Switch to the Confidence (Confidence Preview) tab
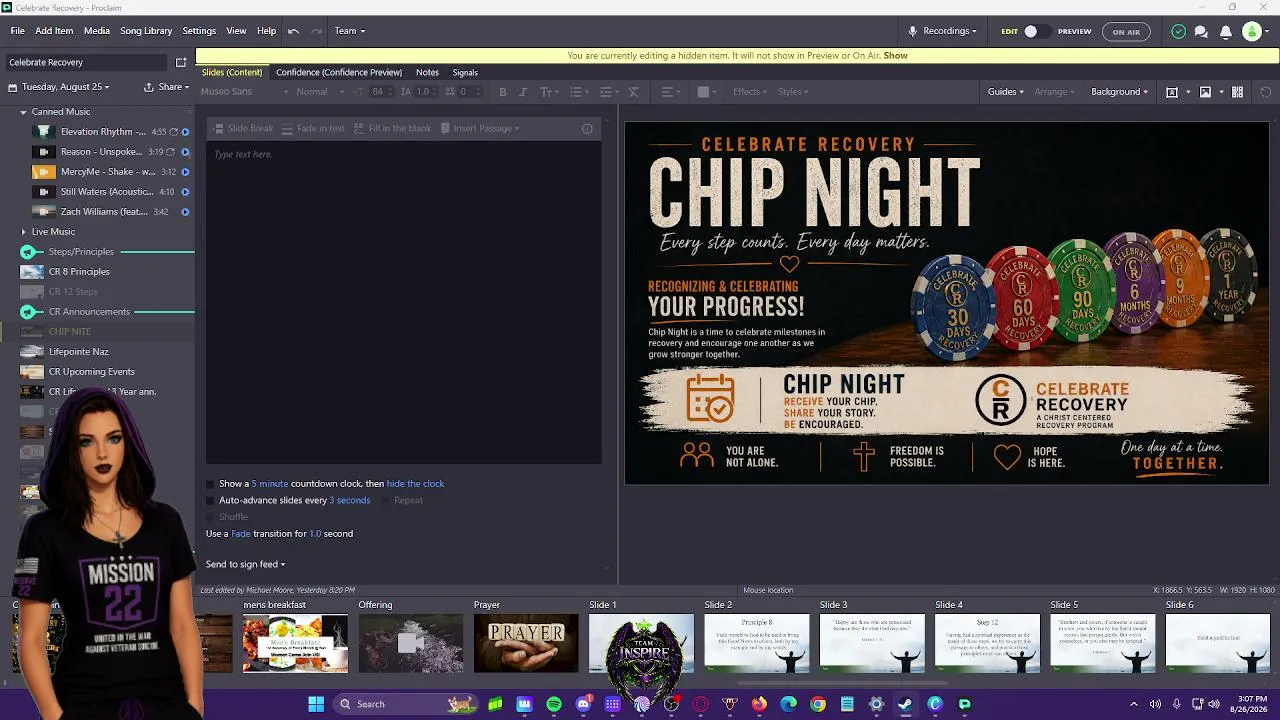Image resolution: width=1280 pixels, height=720 pixels. pyautogui.click(x=339, y=73)
